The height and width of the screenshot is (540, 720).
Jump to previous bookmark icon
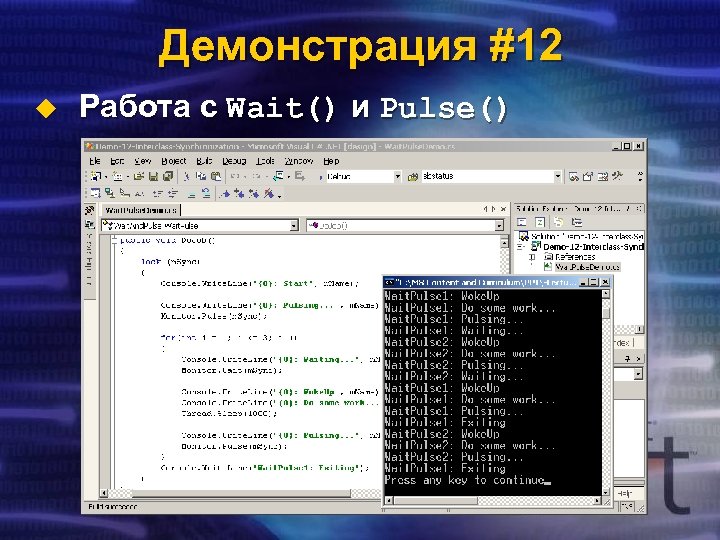click(254, 194)
